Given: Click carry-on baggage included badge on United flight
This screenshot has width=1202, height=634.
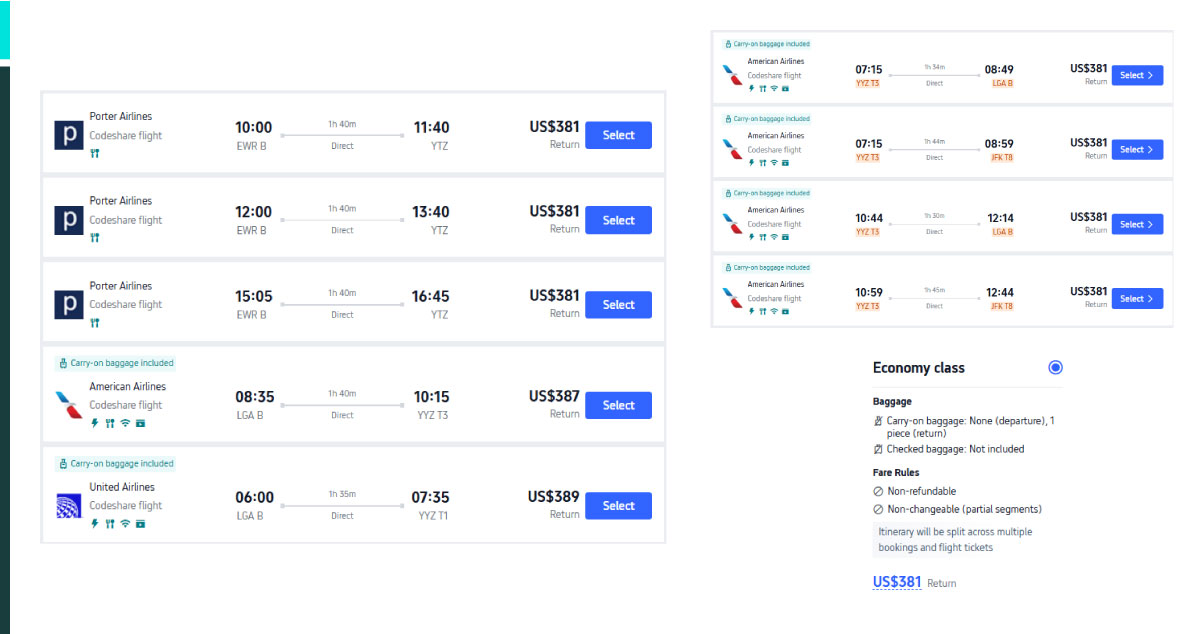Looking at the screenshot, I should pos(116,464).
